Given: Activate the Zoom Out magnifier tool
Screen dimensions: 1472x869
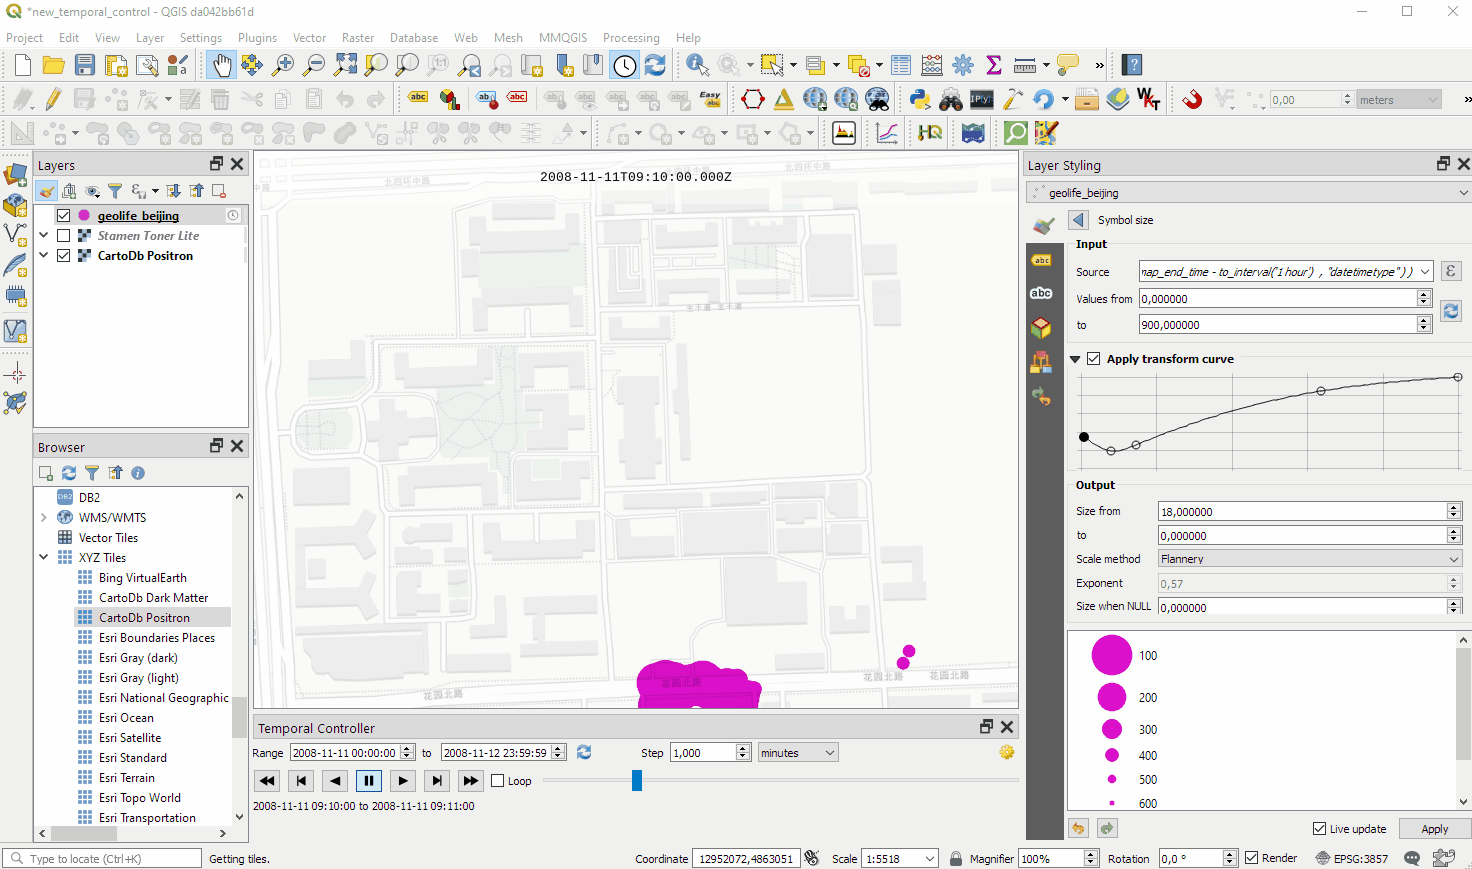Looking at the screenshot, I should tap(315, 66).
